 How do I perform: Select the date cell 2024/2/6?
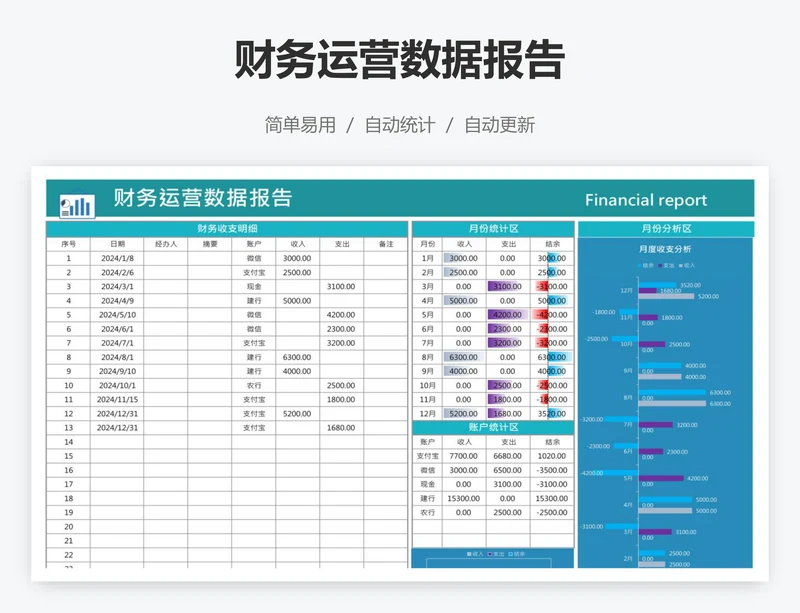tap(117, 273)
